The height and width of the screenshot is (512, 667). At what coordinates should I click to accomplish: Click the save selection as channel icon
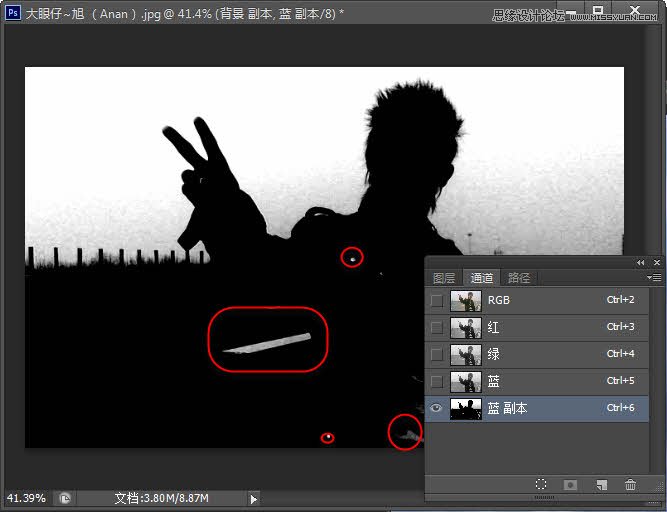point(571,484)
